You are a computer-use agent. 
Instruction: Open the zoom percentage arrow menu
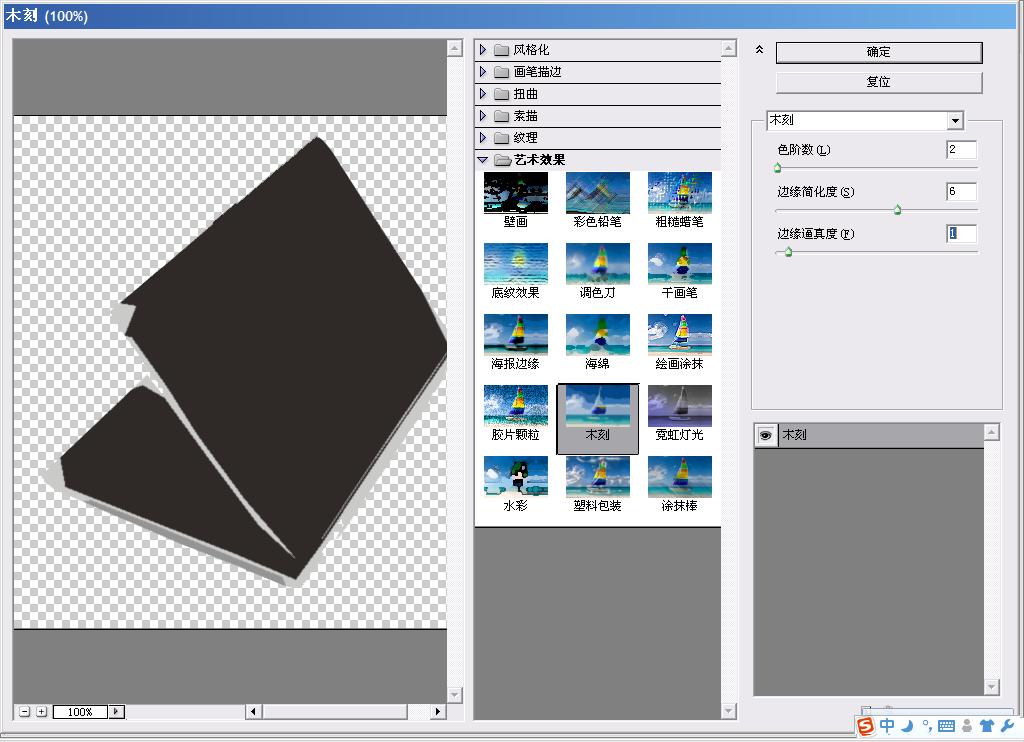116,711
